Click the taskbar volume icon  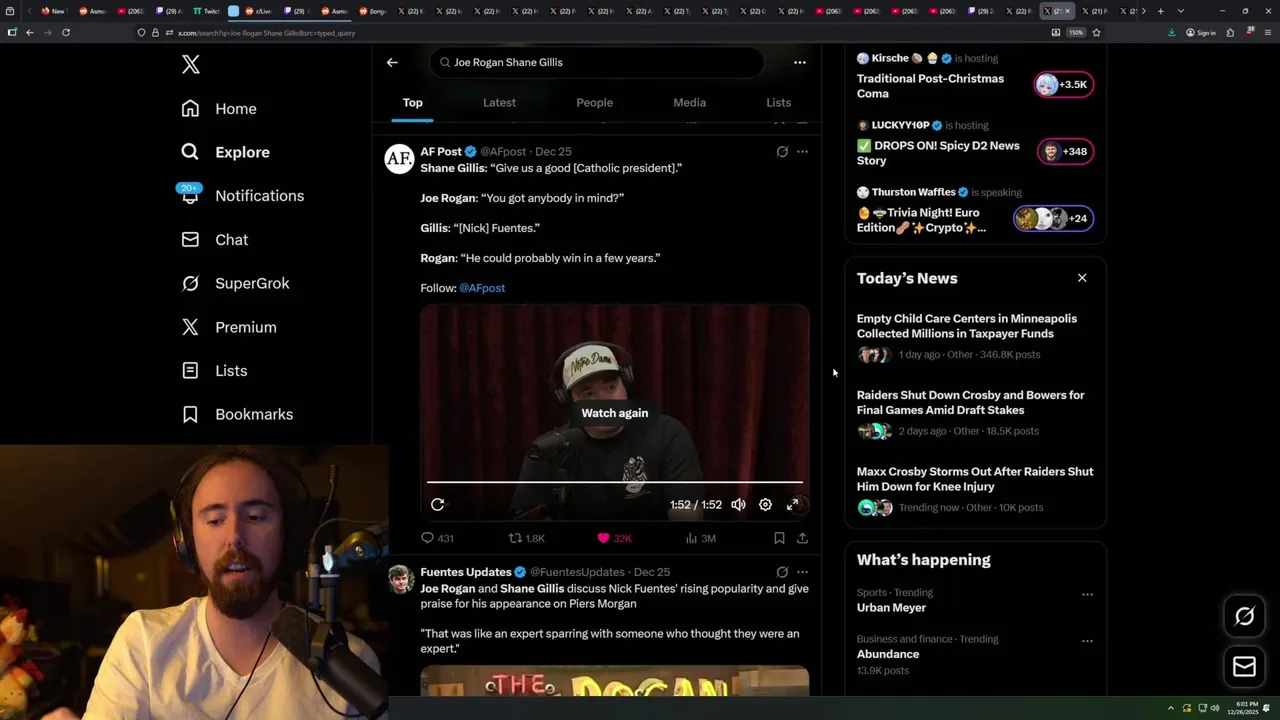pos(1215,708)
